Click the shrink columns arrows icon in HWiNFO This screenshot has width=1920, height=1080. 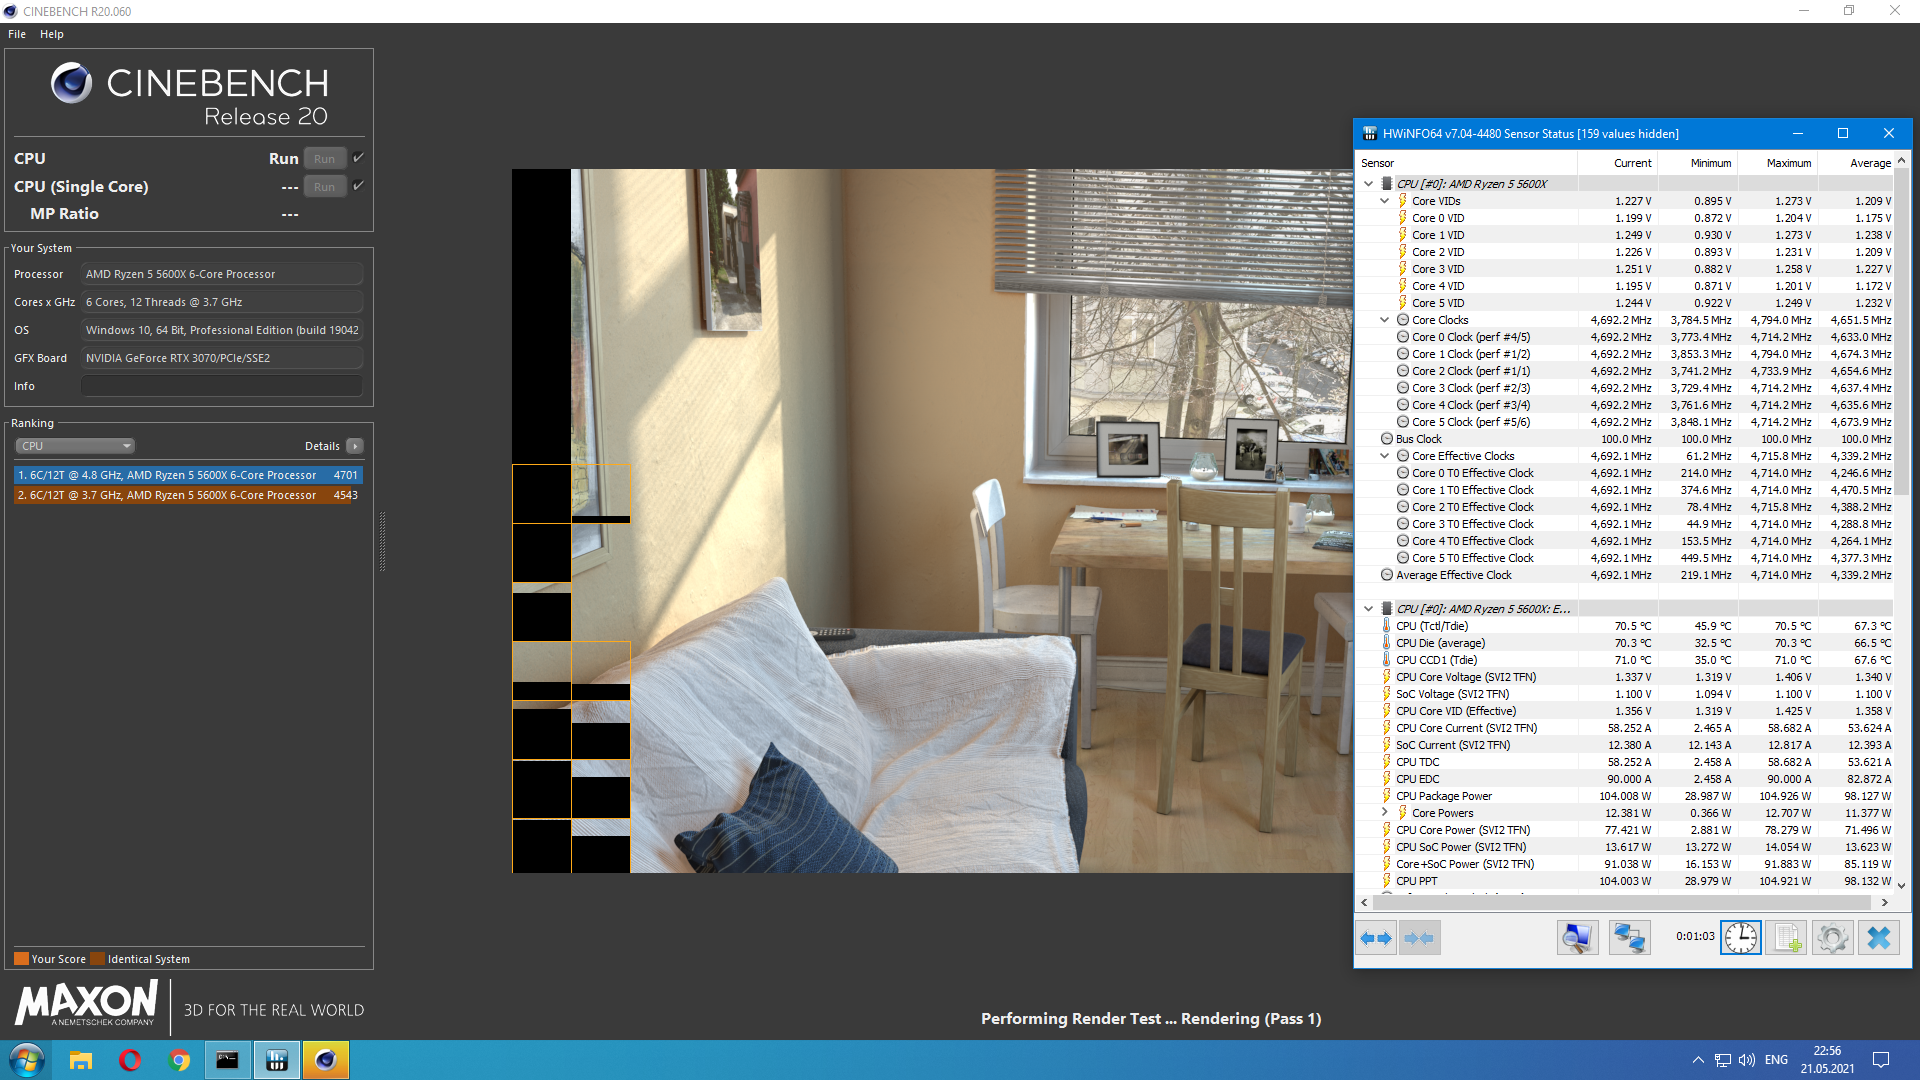pyautogui.click(x=1419, y=938)
